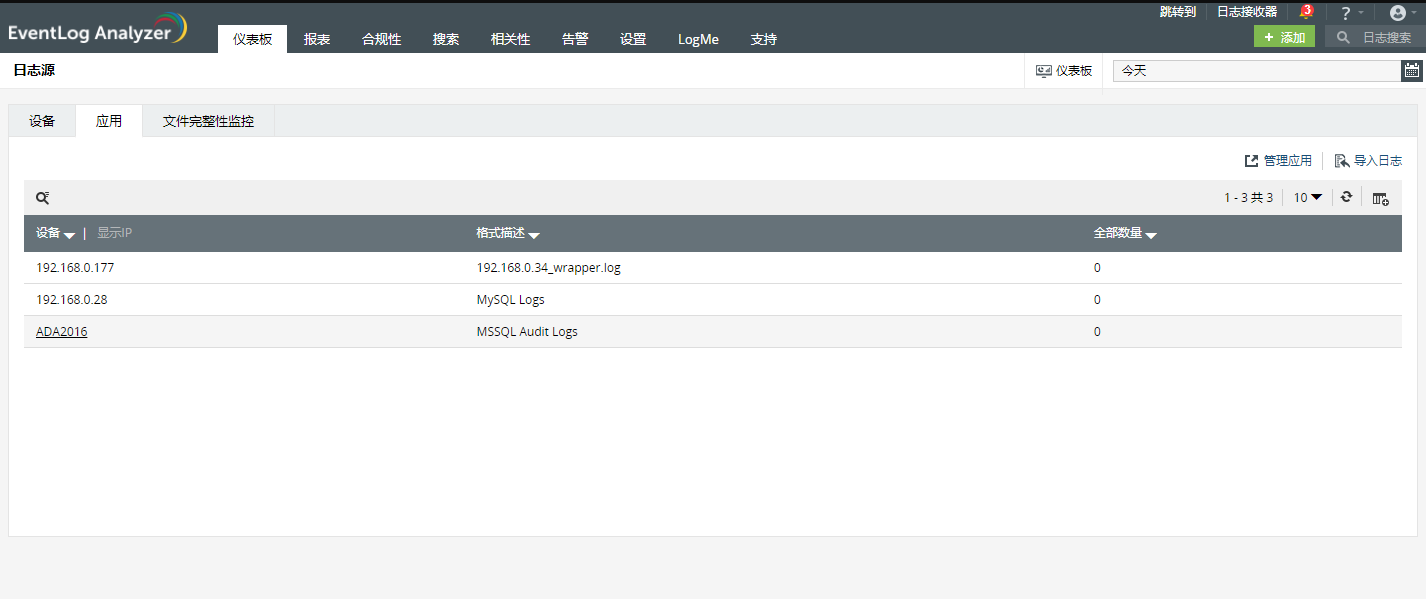
Task: Click the MSSQL Audit Logs cell
Action: point(527,331)
